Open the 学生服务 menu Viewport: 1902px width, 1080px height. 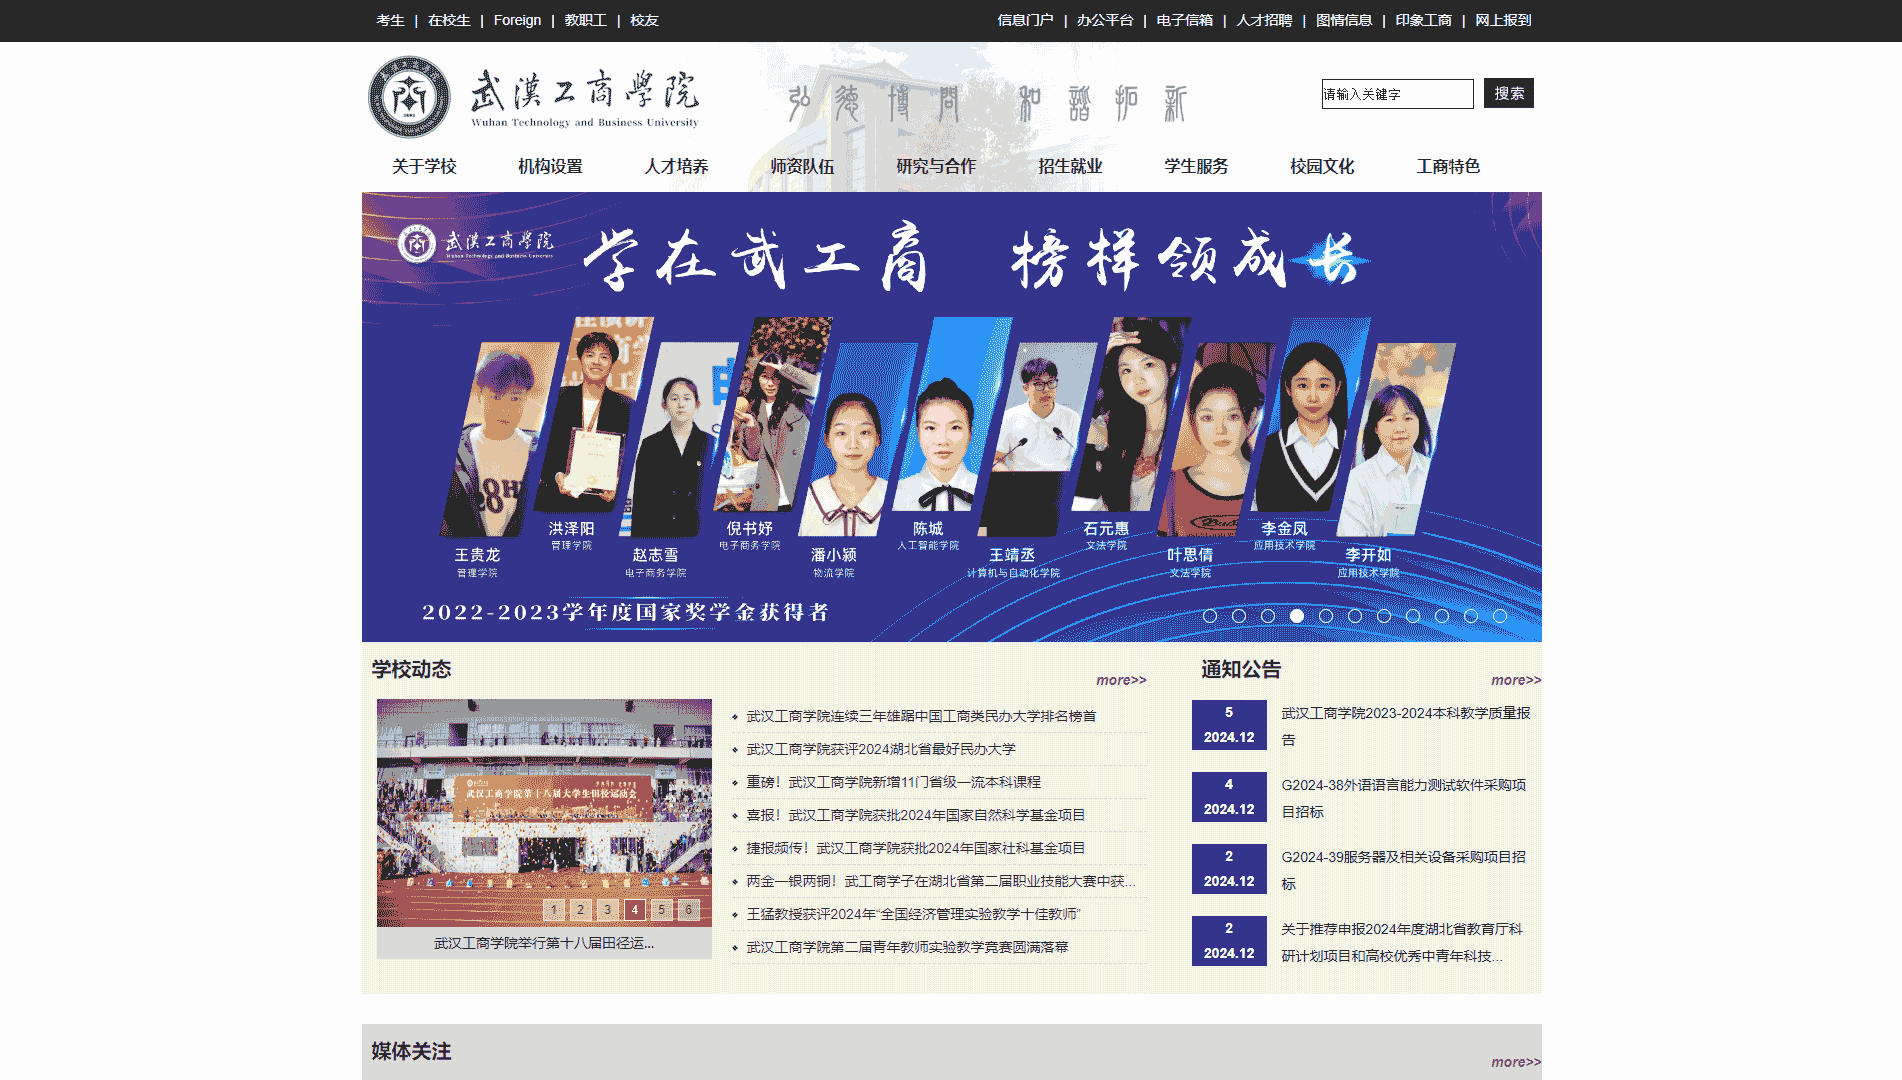point(1196,166)
